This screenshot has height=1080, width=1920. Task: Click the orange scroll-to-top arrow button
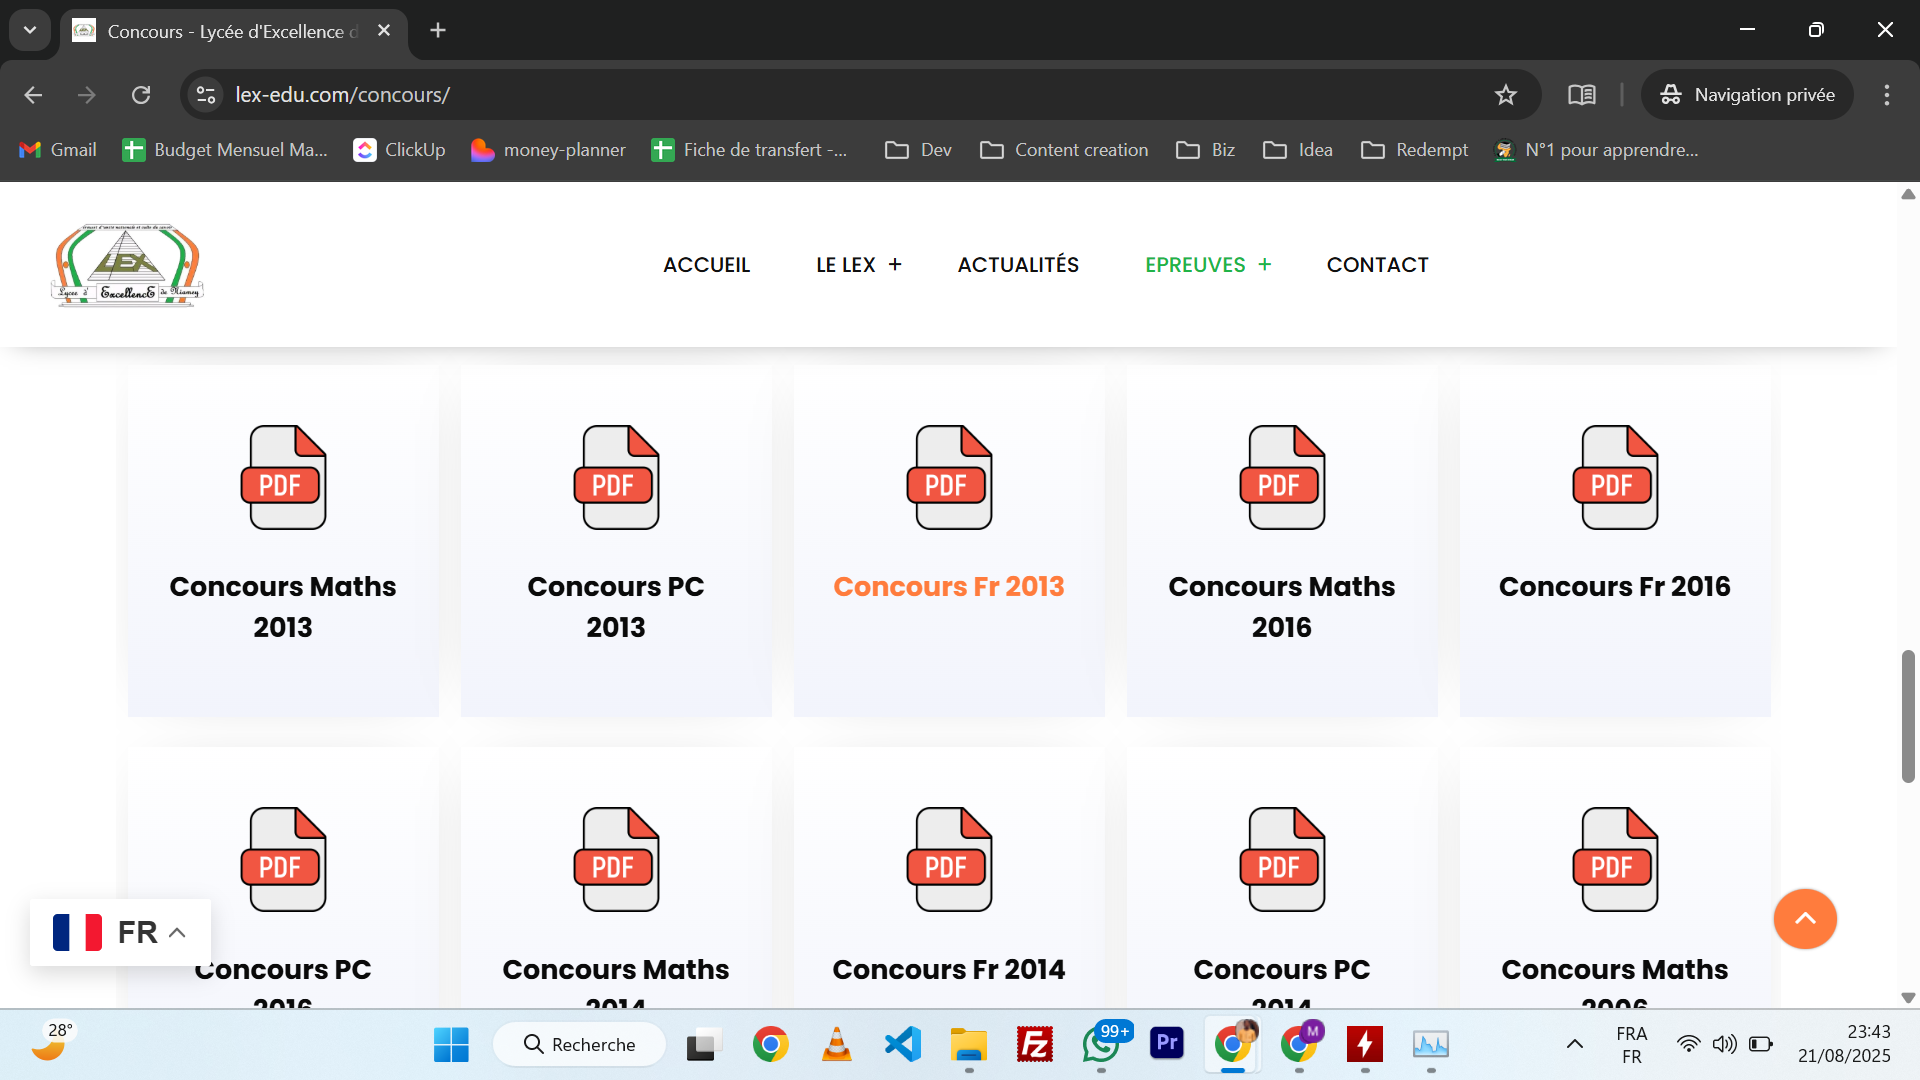coord(1804,918)
